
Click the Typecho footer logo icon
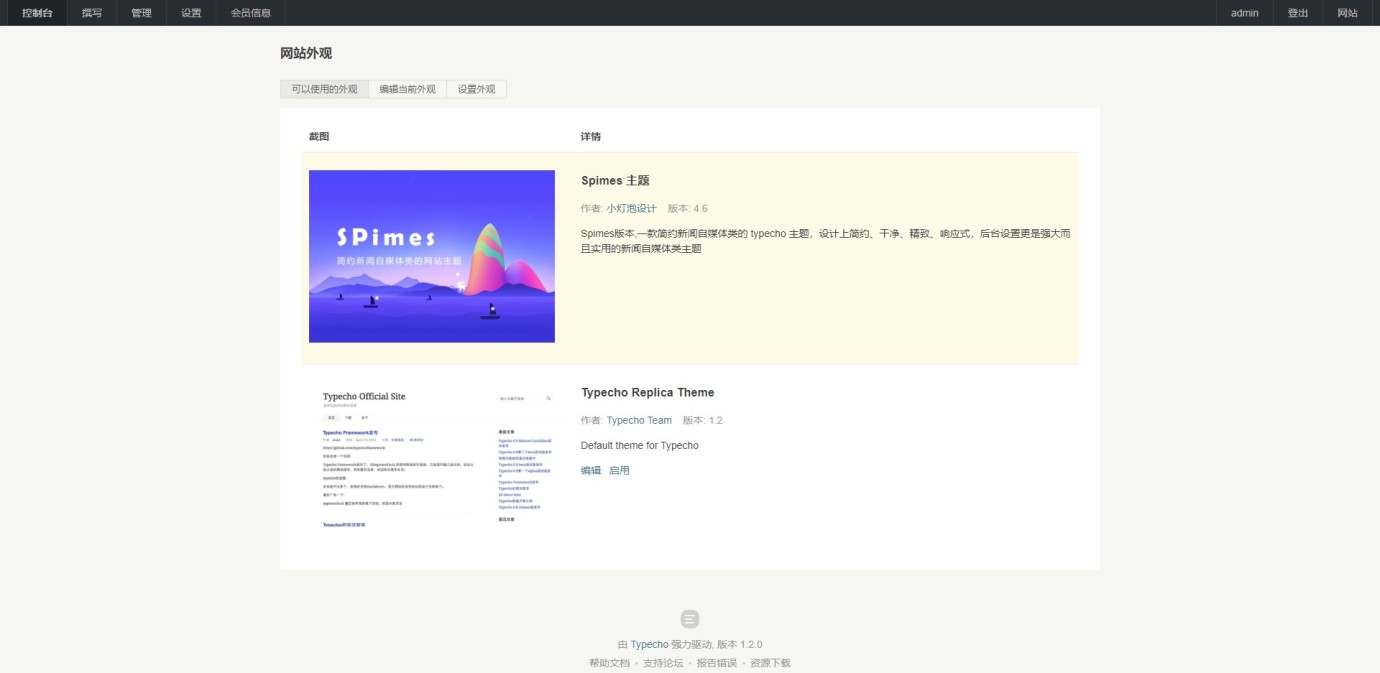690,619
